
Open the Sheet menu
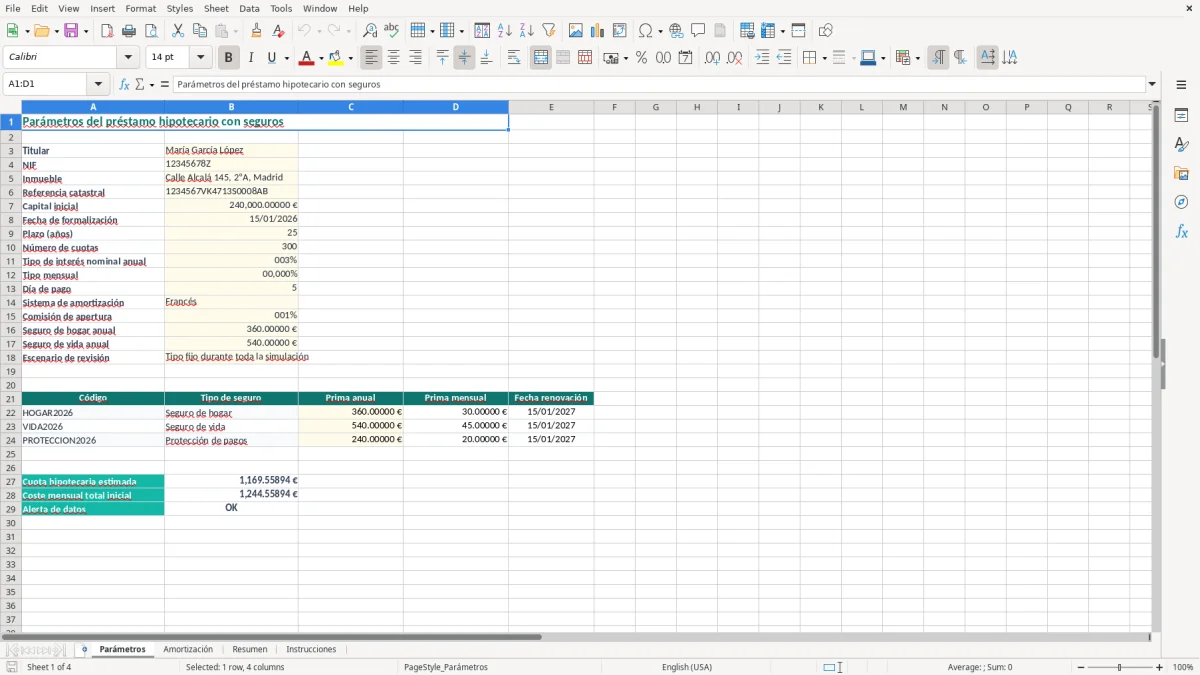[216, 8]
